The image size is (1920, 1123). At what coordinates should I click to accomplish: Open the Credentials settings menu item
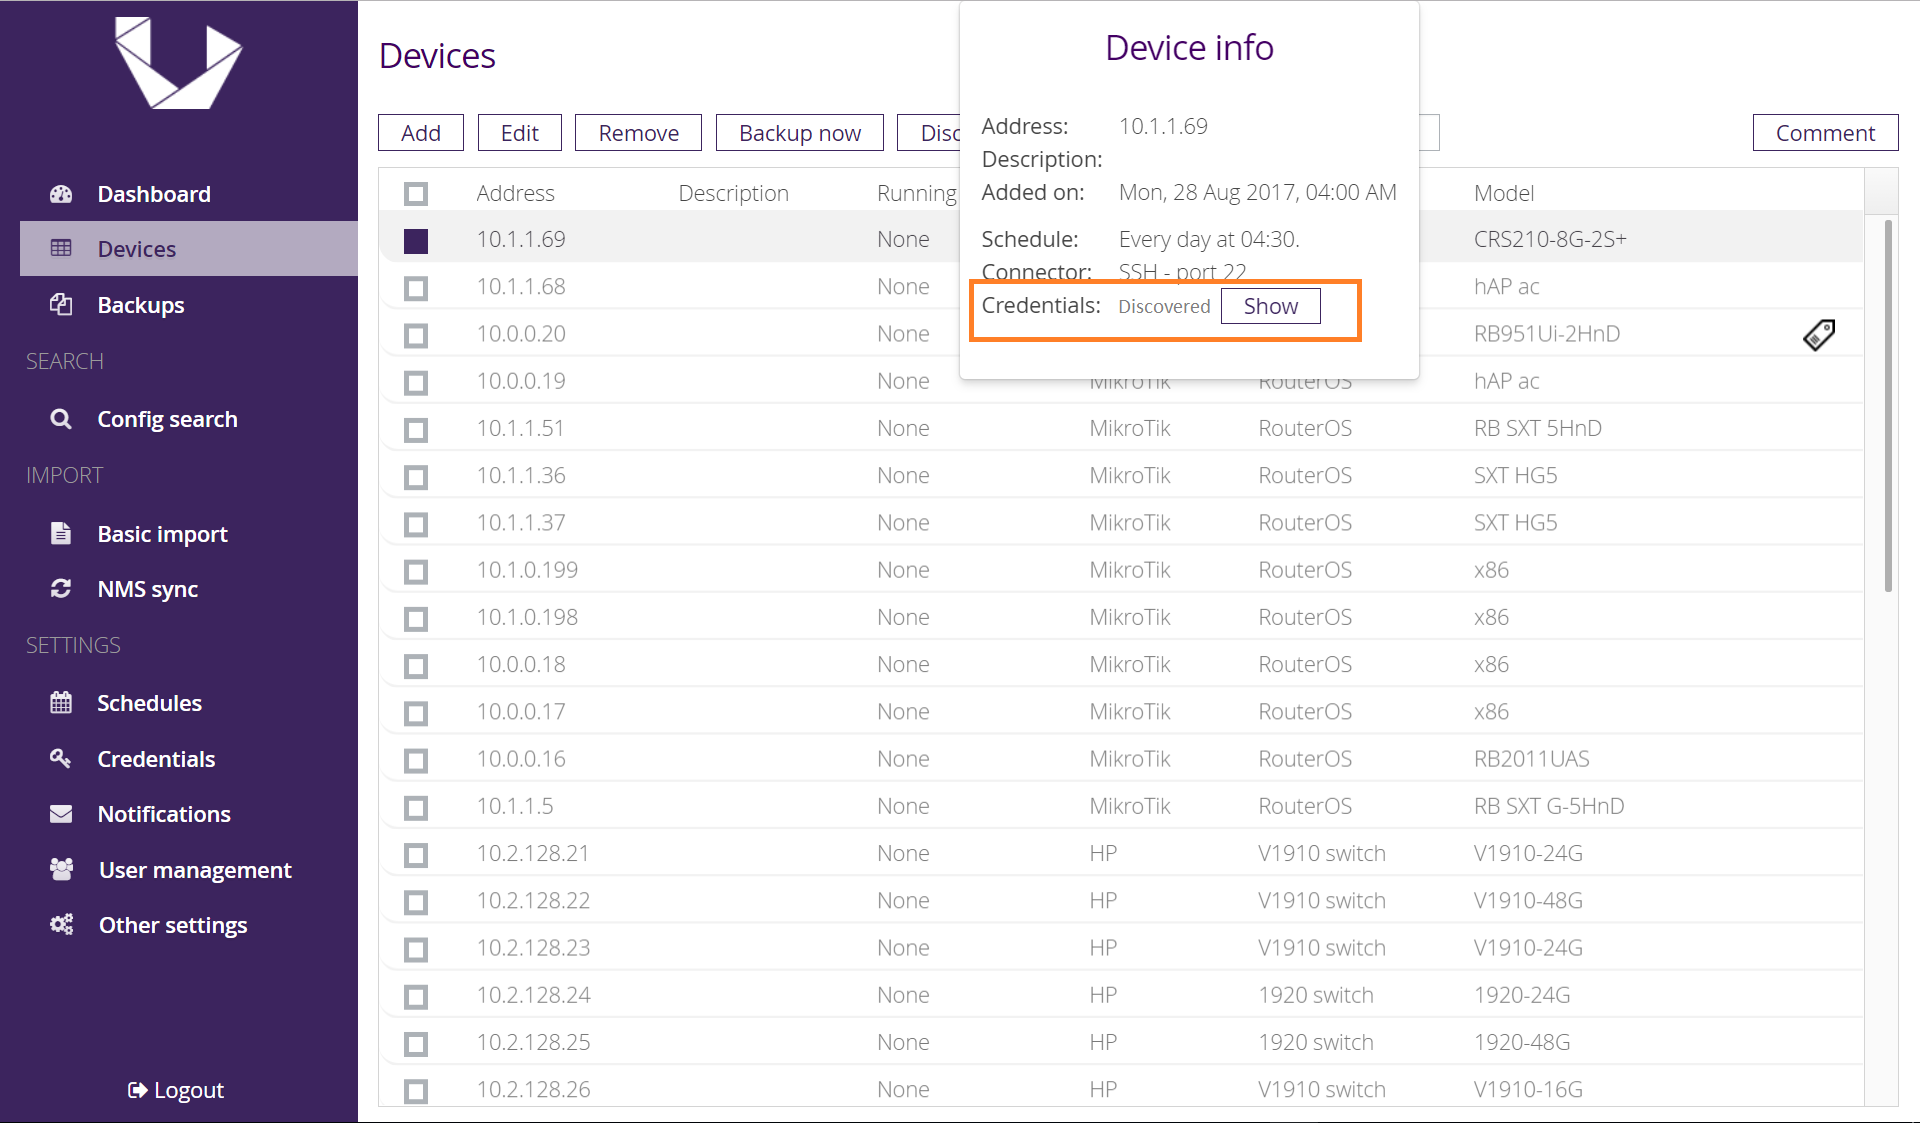click(189, 758)
